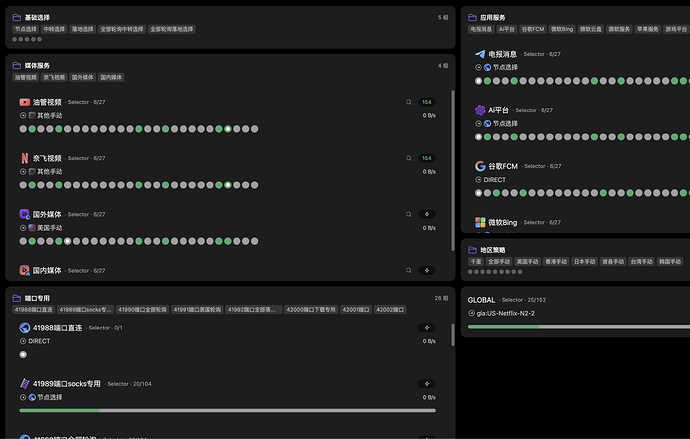The image size is (690, 439).
Task: Click the 地区策略 folder icon
Action: click(472, 250)
